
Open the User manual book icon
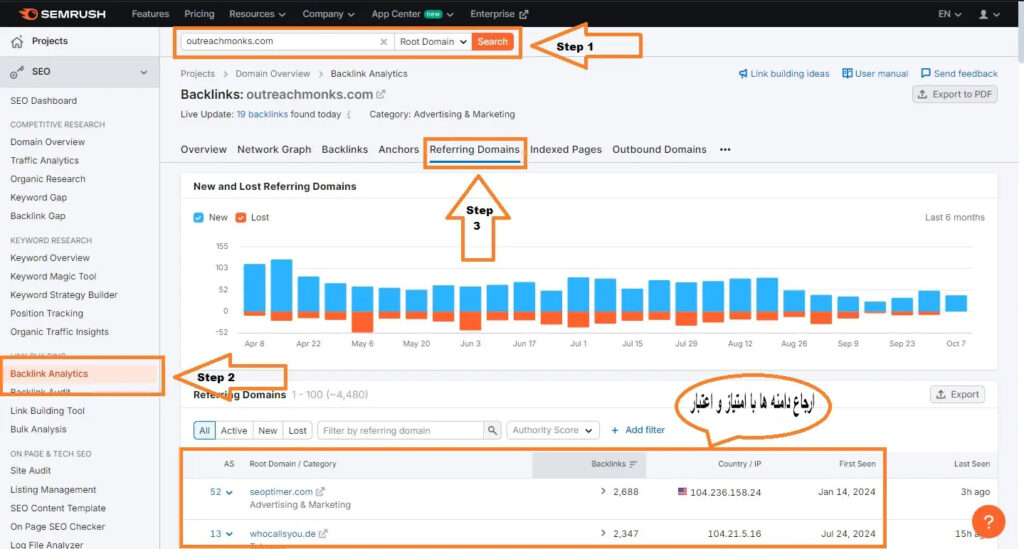pos(847,74)
